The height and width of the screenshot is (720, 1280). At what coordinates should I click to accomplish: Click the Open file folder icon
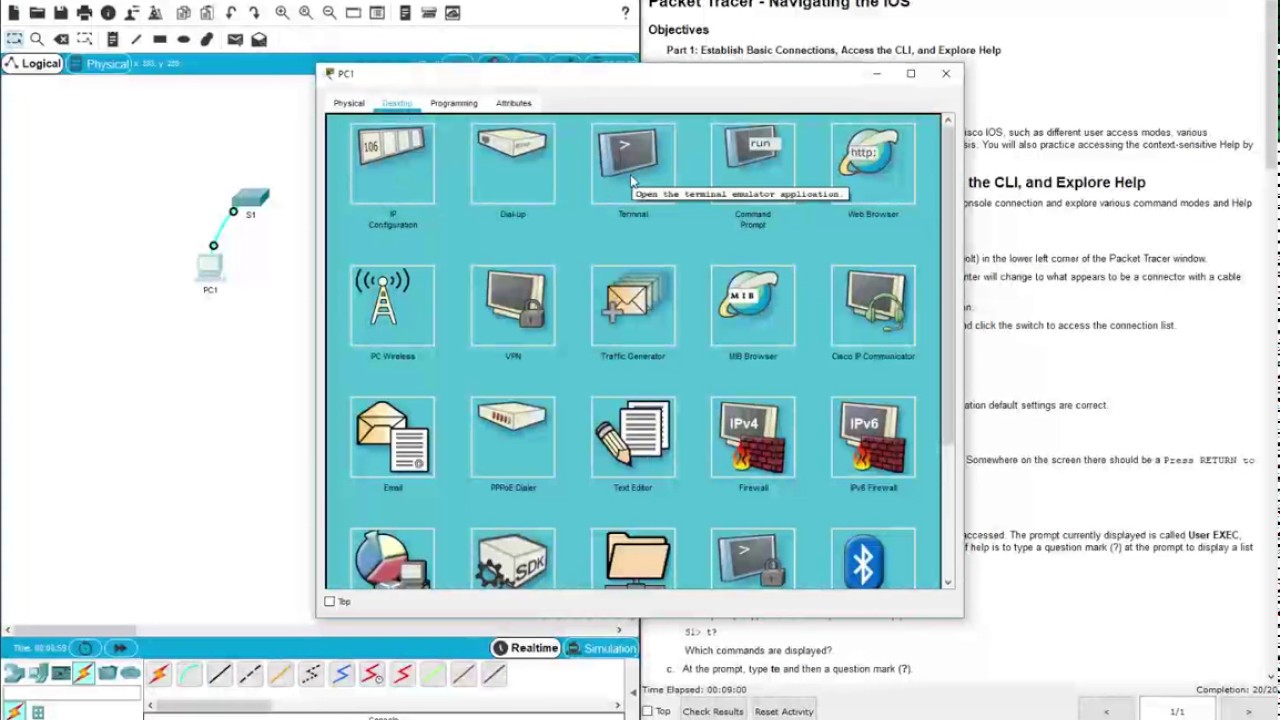37,13
